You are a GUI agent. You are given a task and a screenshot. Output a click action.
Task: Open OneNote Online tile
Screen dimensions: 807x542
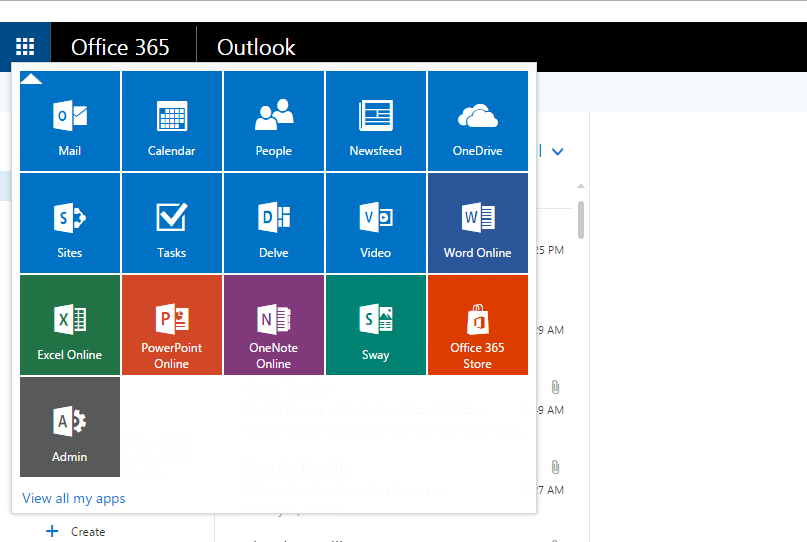click(273, 326)
